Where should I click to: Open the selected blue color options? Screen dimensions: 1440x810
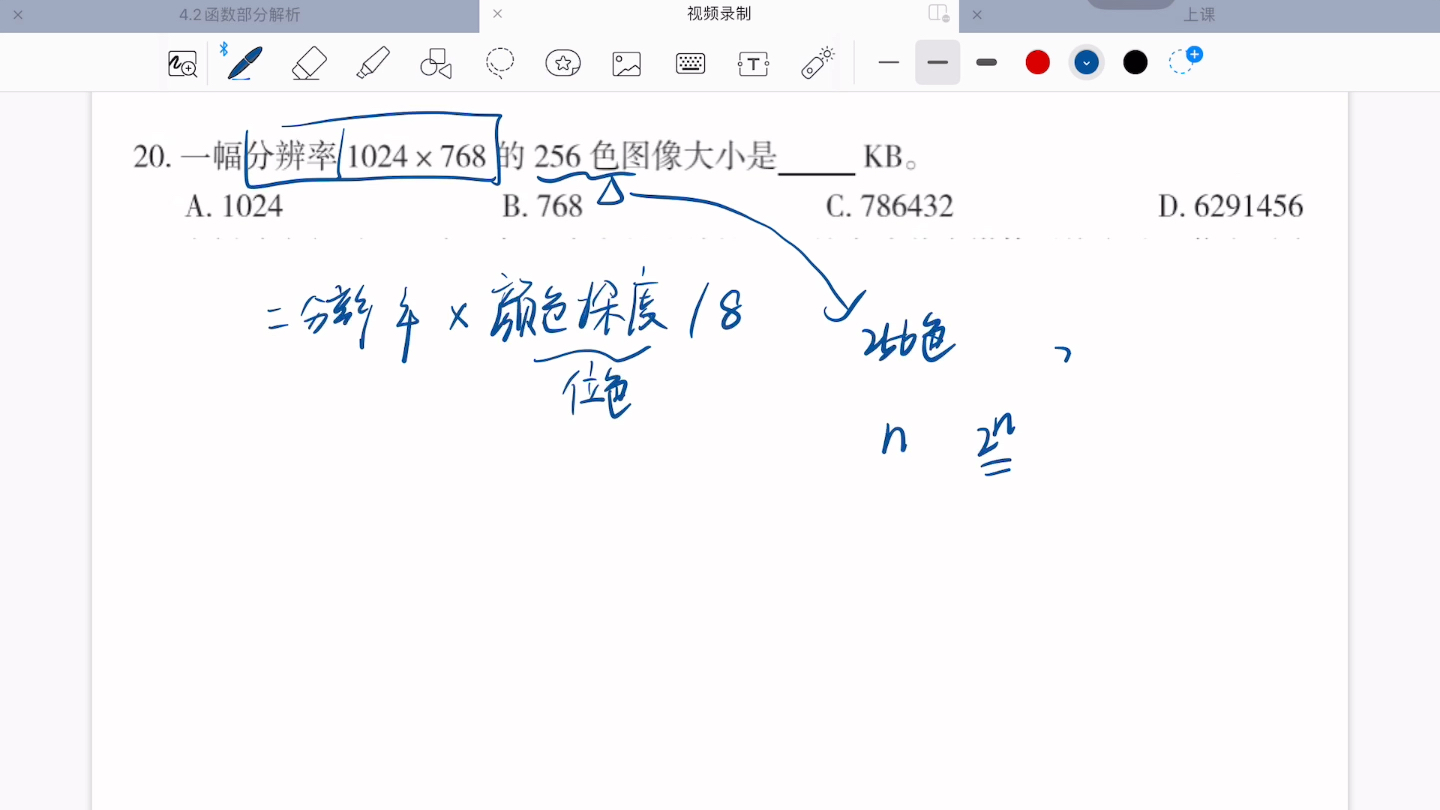pyautogui.click(x=1086, y=62)
